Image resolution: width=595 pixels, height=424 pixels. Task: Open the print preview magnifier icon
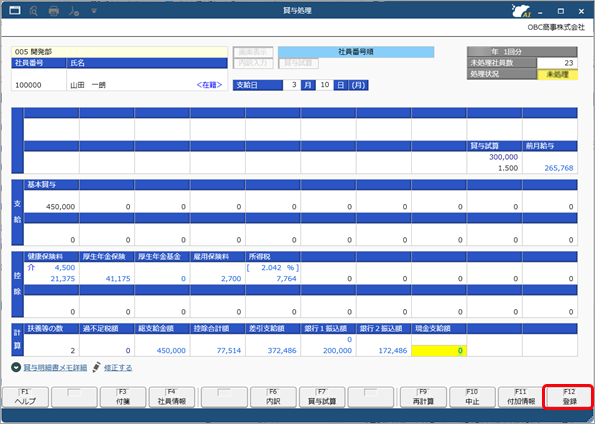[33, 11]
